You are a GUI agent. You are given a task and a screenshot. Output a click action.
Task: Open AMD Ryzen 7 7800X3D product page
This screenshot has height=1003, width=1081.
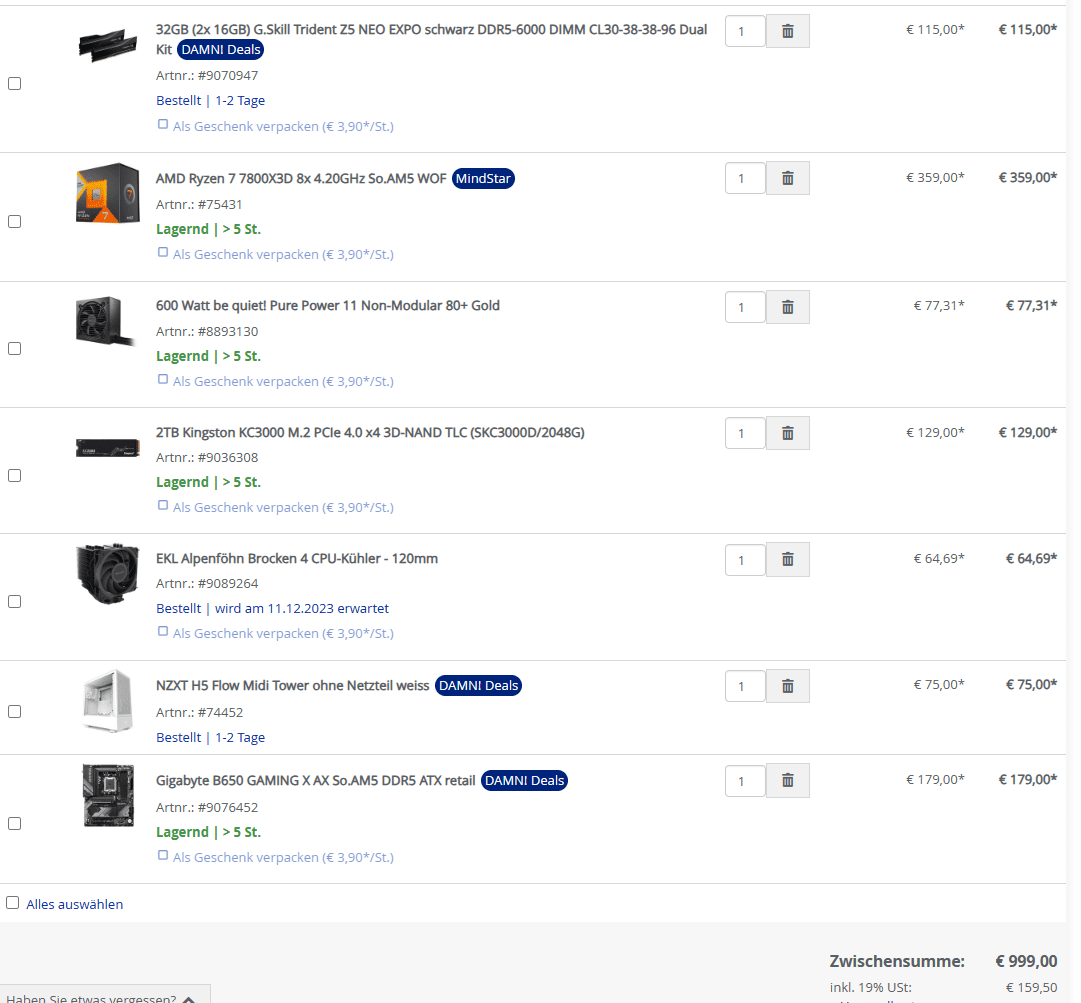click(x=301, y=179)
